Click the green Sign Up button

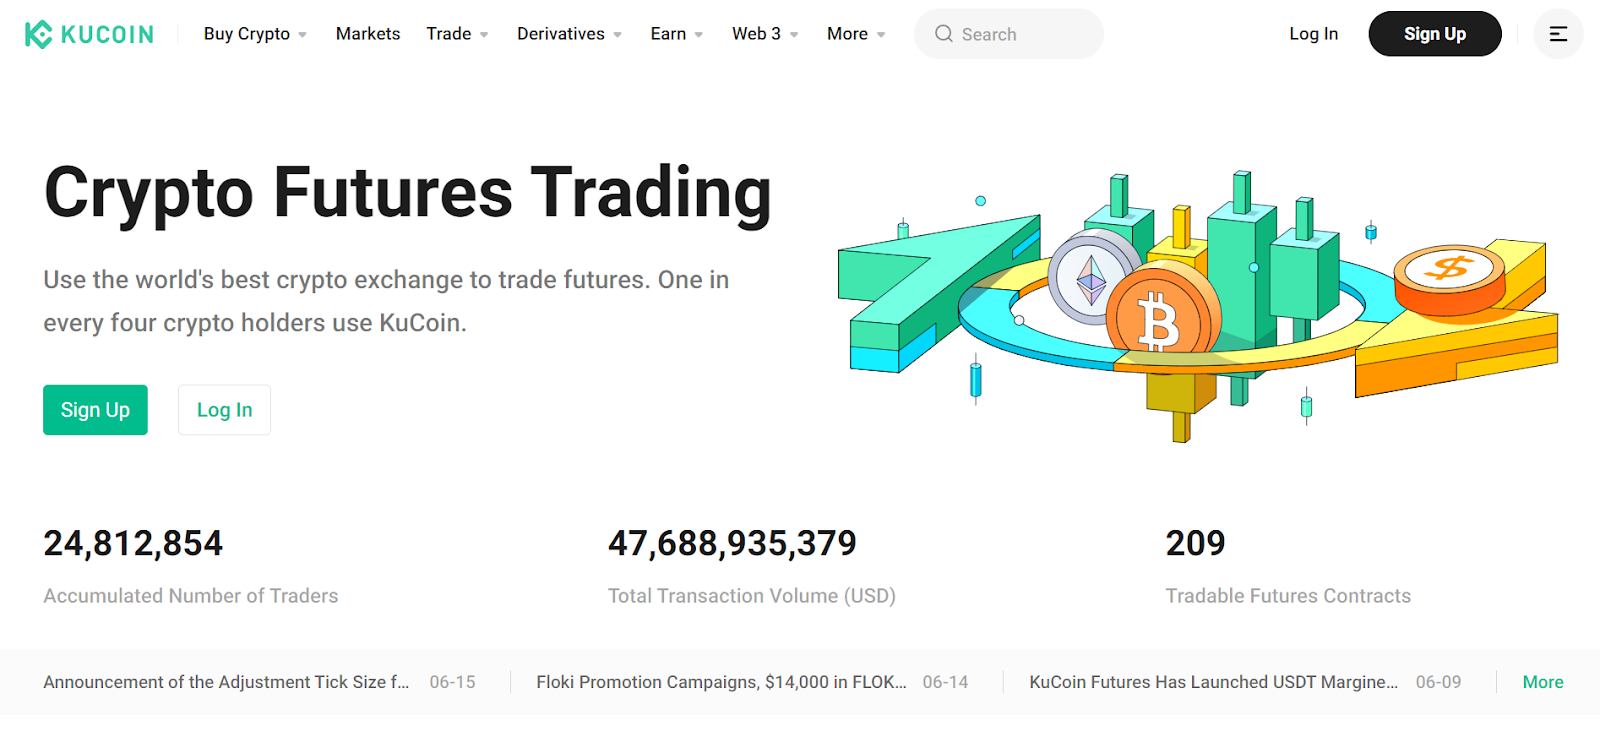[95, 410]
